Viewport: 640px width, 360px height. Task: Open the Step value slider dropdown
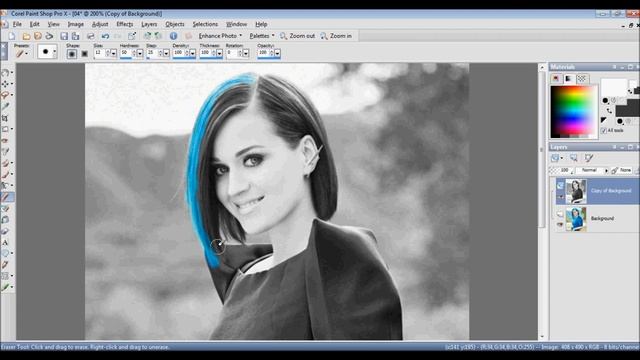(166, 53)
